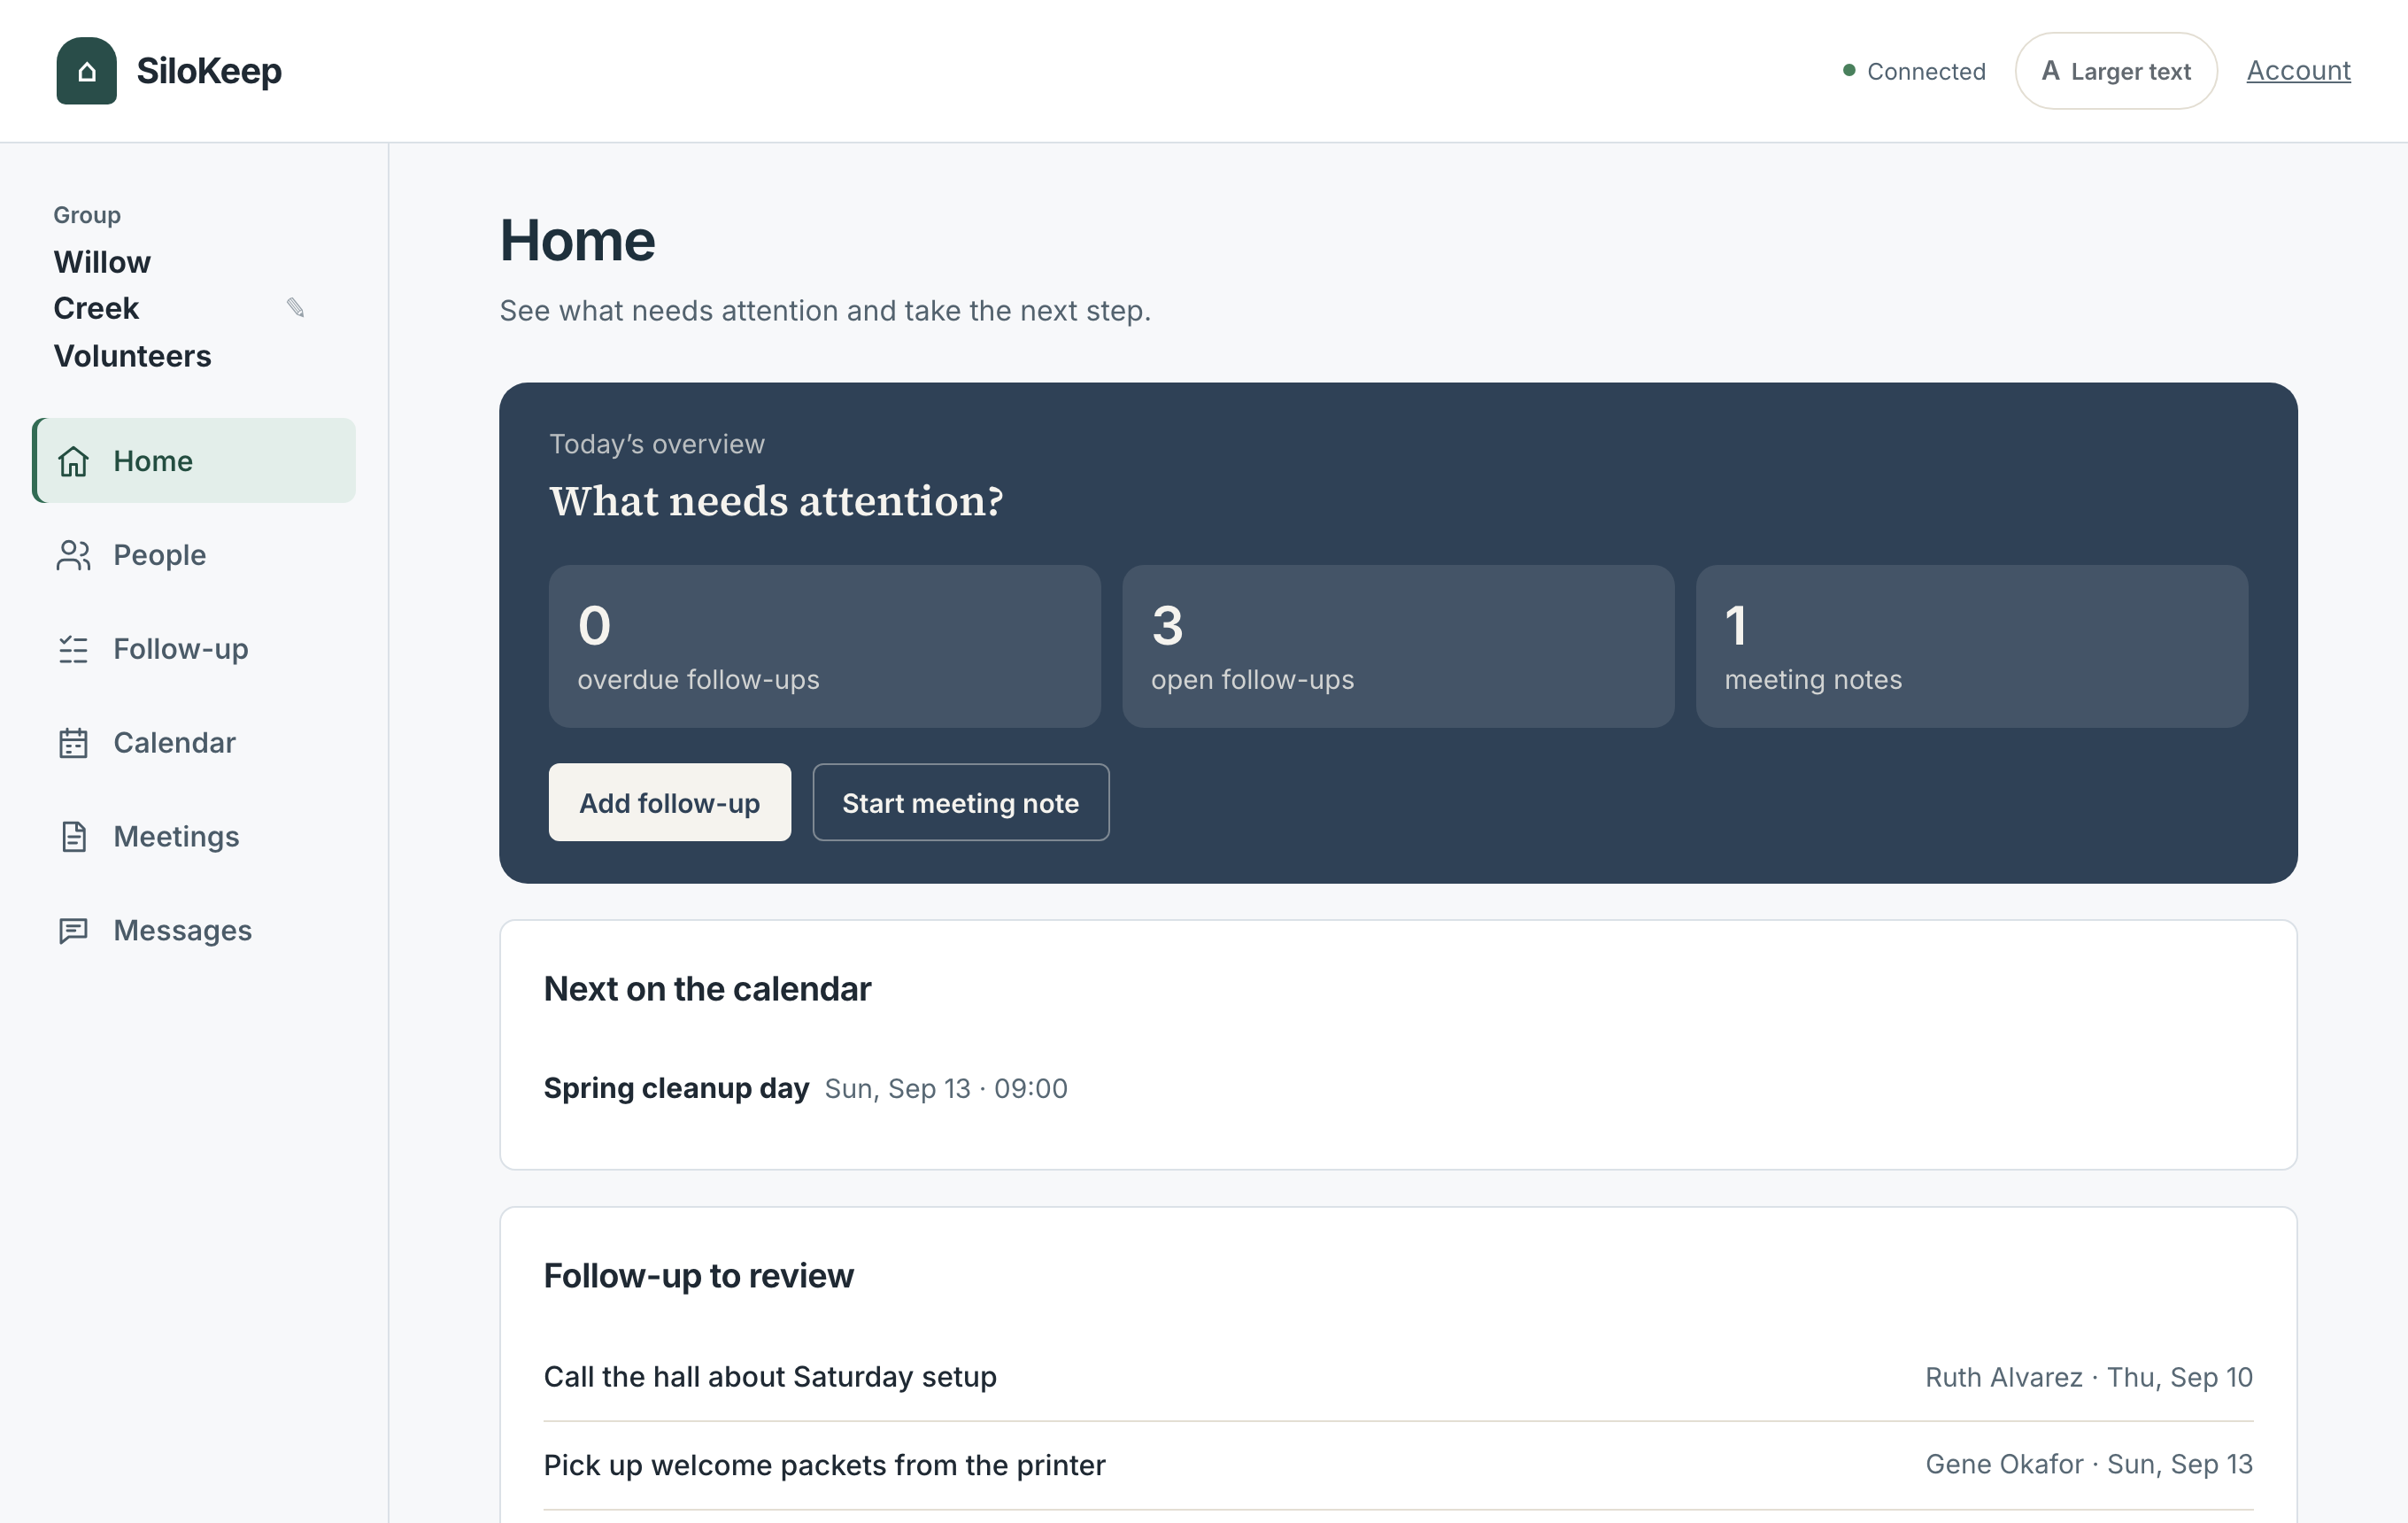Click the Follow-up checklist icon

pyautogui.click(x=73, y=649)
